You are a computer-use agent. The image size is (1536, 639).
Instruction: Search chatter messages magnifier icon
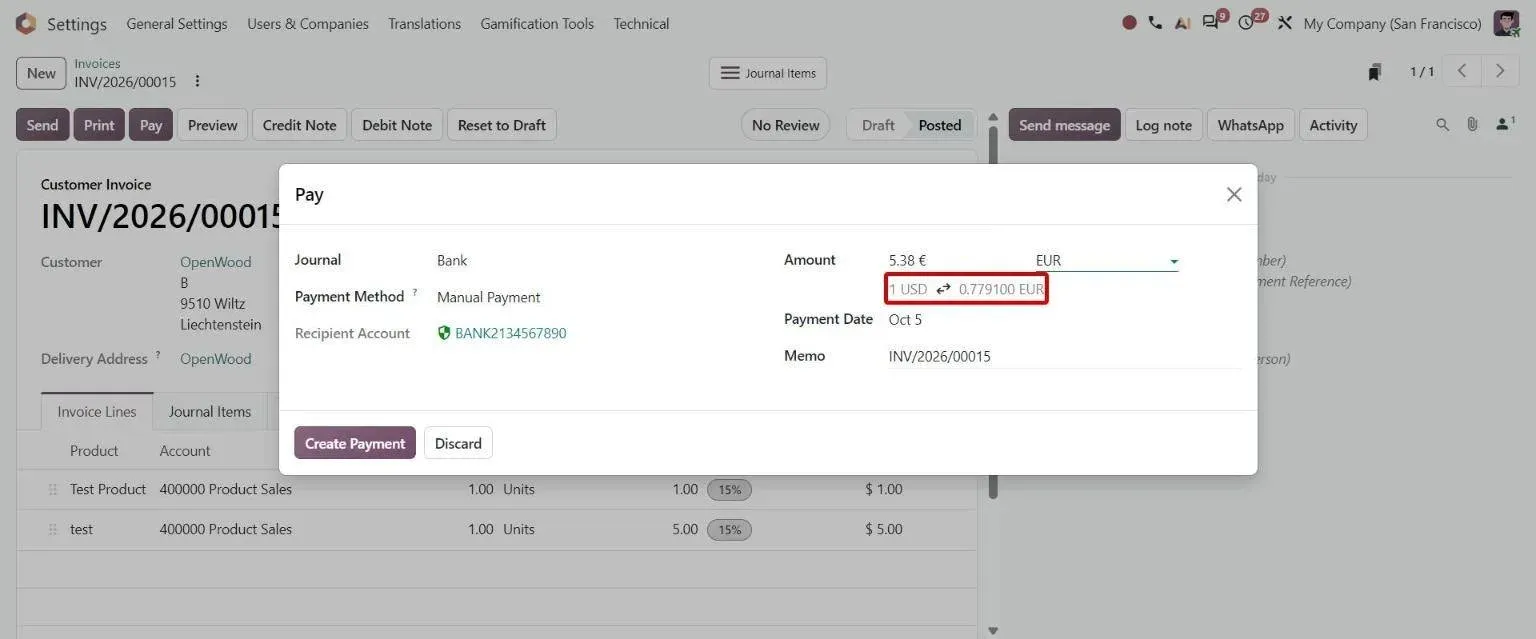(1442, 125)
